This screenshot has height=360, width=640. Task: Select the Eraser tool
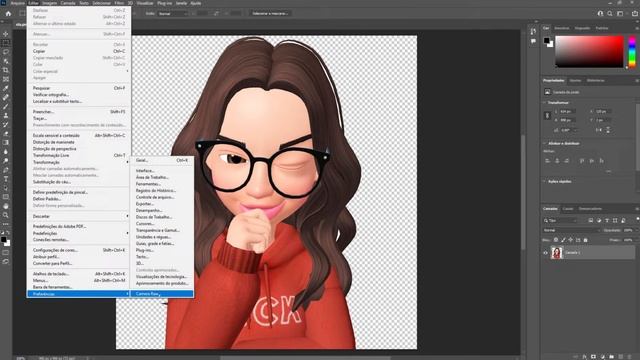6,133
